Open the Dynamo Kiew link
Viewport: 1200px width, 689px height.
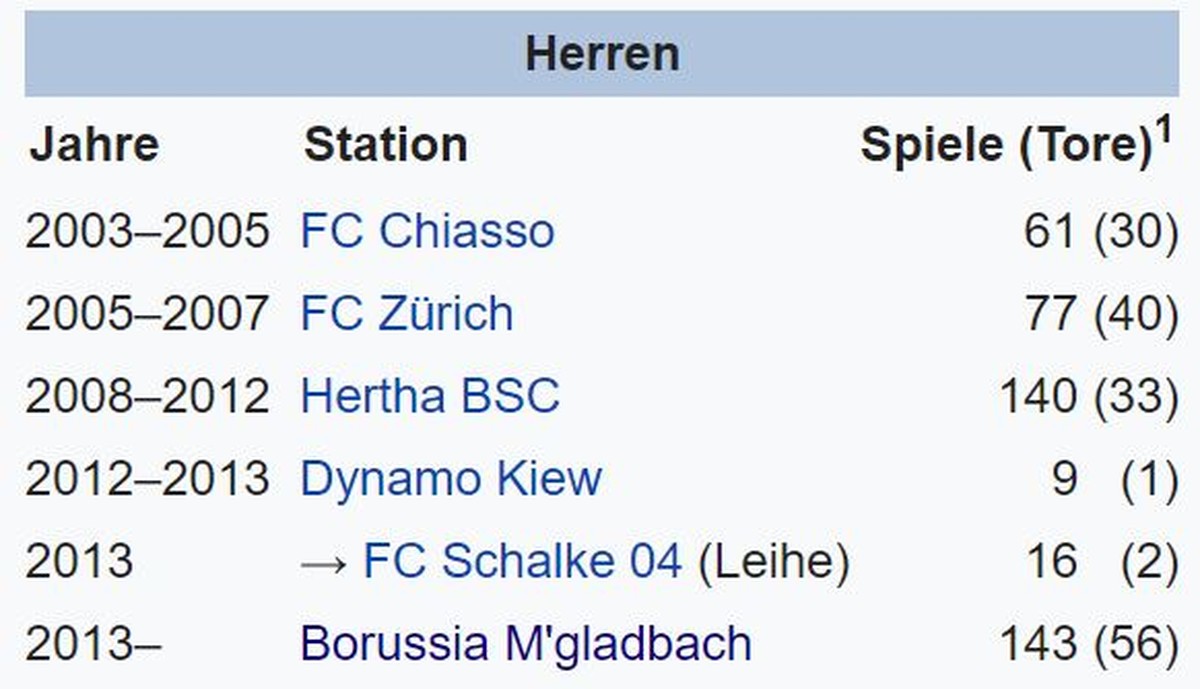[451, 480]
